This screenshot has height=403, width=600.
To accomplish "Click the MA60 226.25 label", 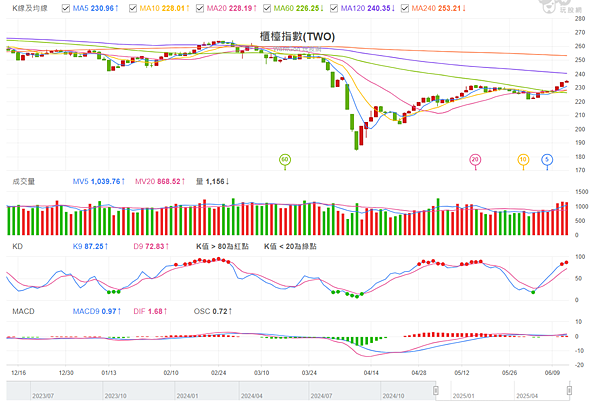I will pyautogui.click(x=298, y=8).
